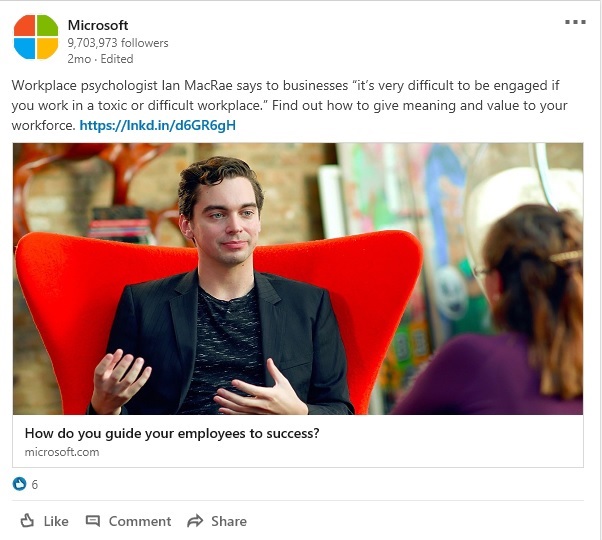Click the post text about Ian MacRae
The image size is (602, 540).
(x=289, y=105)
